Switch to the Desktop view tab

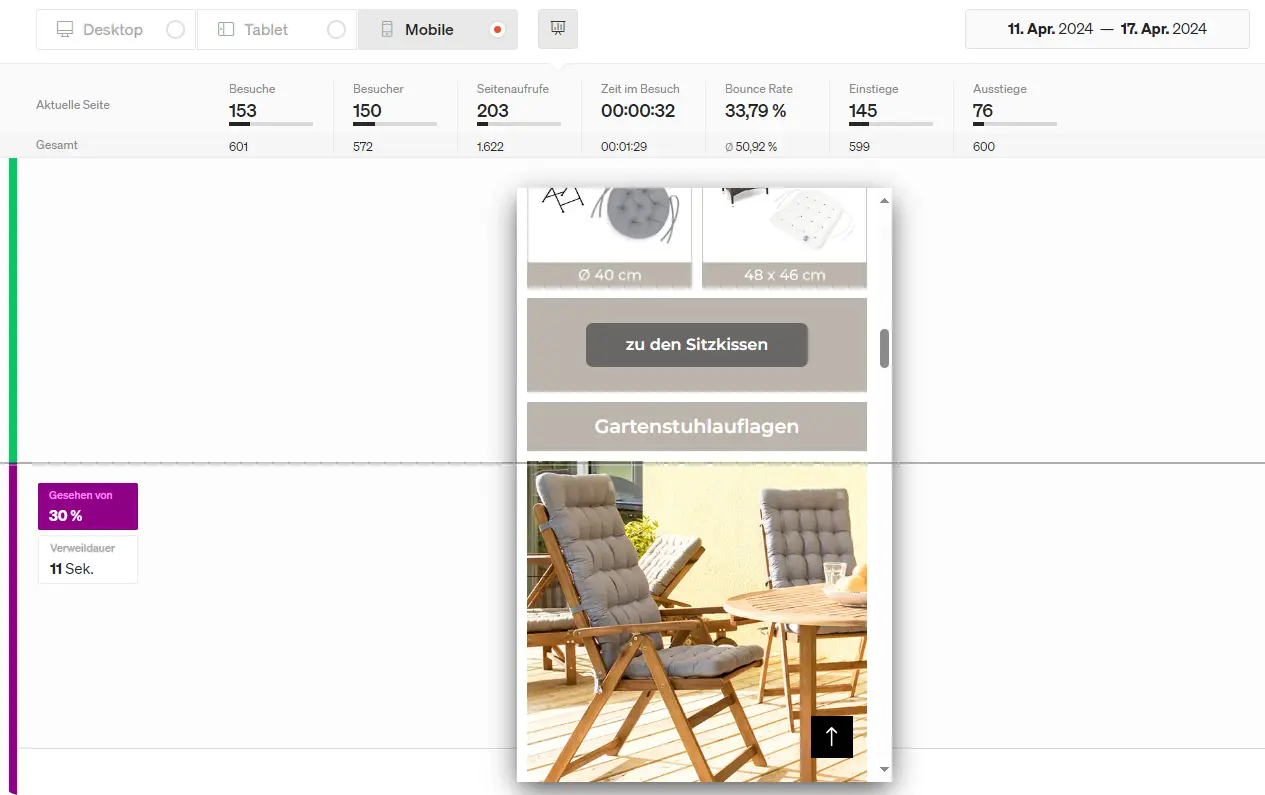pos(112,30)
